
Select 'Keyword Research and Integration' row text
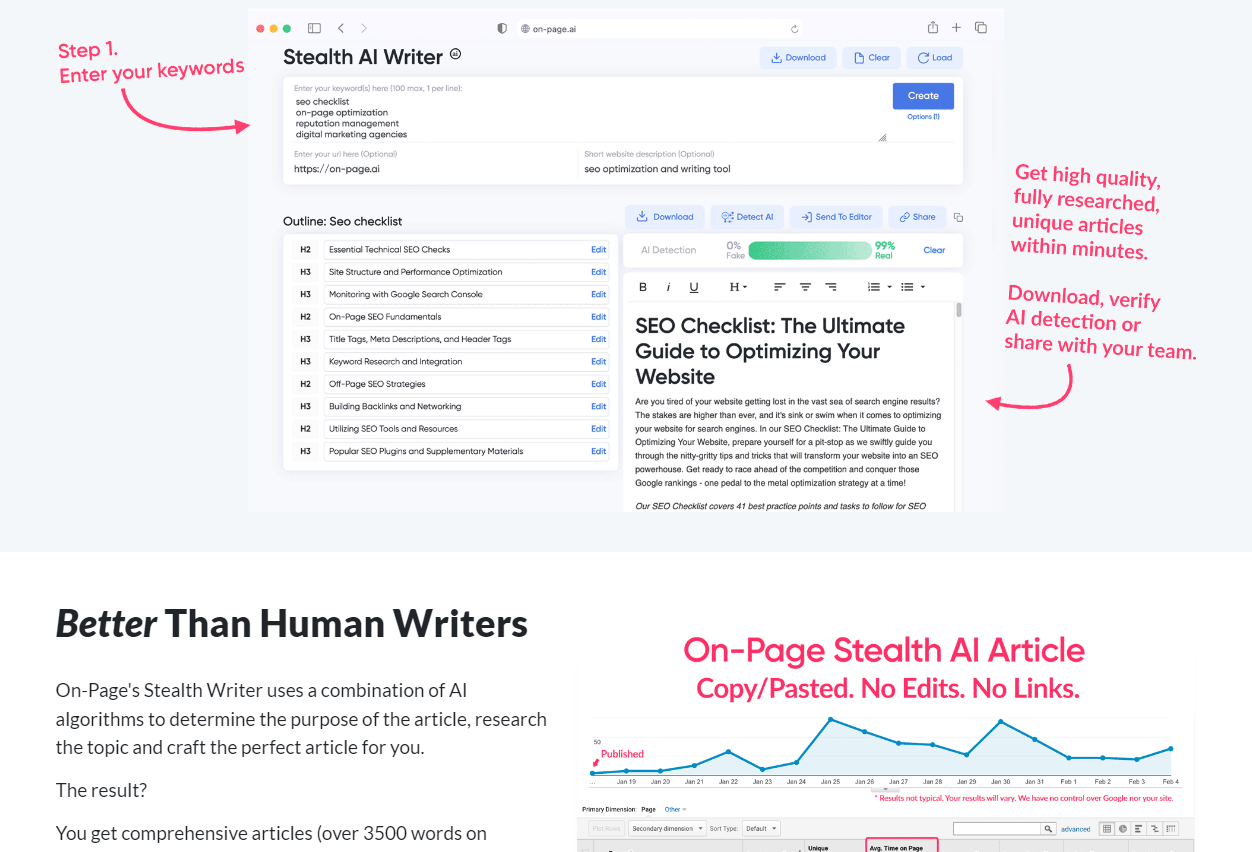point(395,362)
